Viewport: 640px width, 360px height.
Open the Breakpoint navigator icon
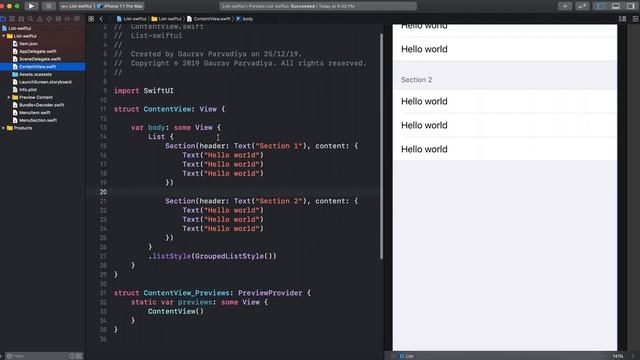tap(67, 19)
